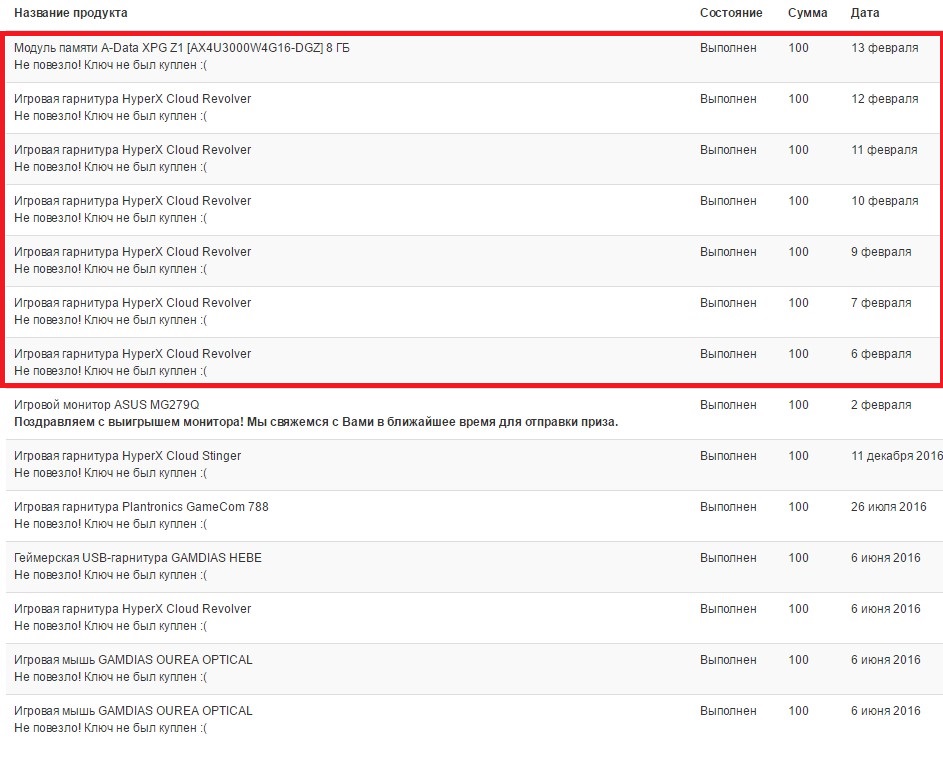
Task: Select HyperX Cloud Revolver dated 6 февраля
Action: (132, 354)
